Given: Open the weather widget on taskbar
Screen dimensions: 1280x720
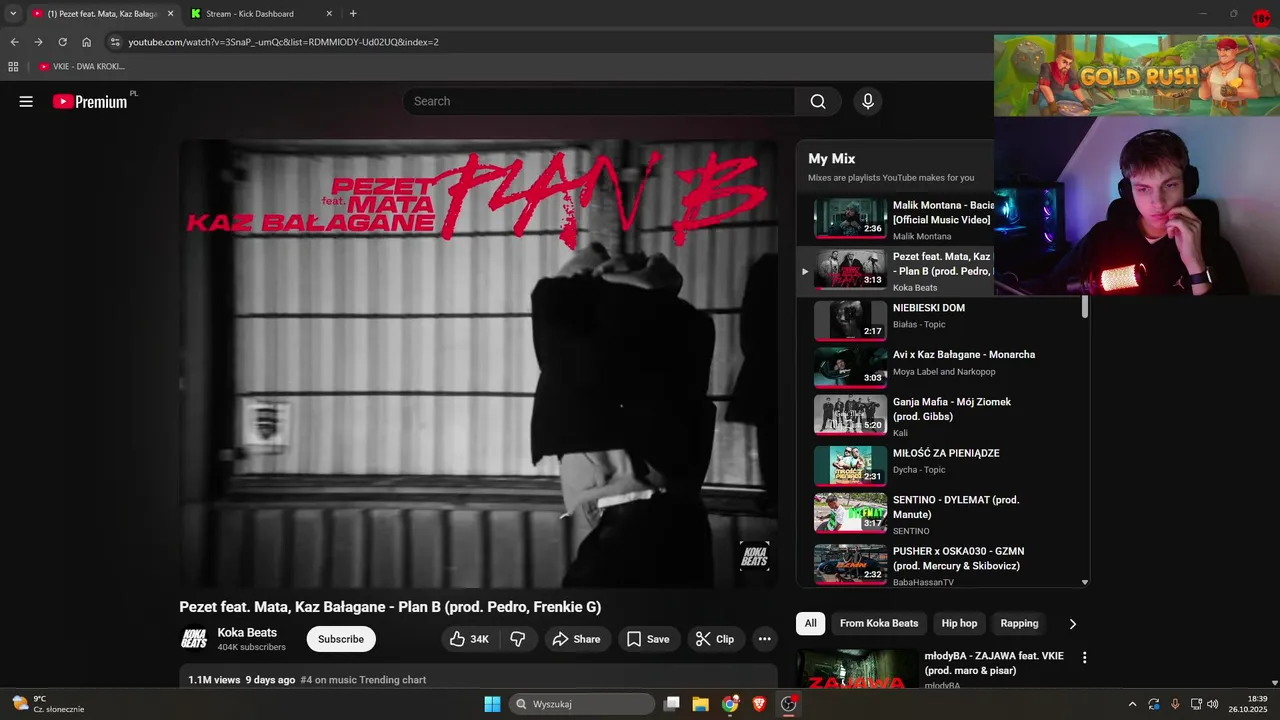Looking at the screenshot, I should pyautogui.click(x=48, y=704).
